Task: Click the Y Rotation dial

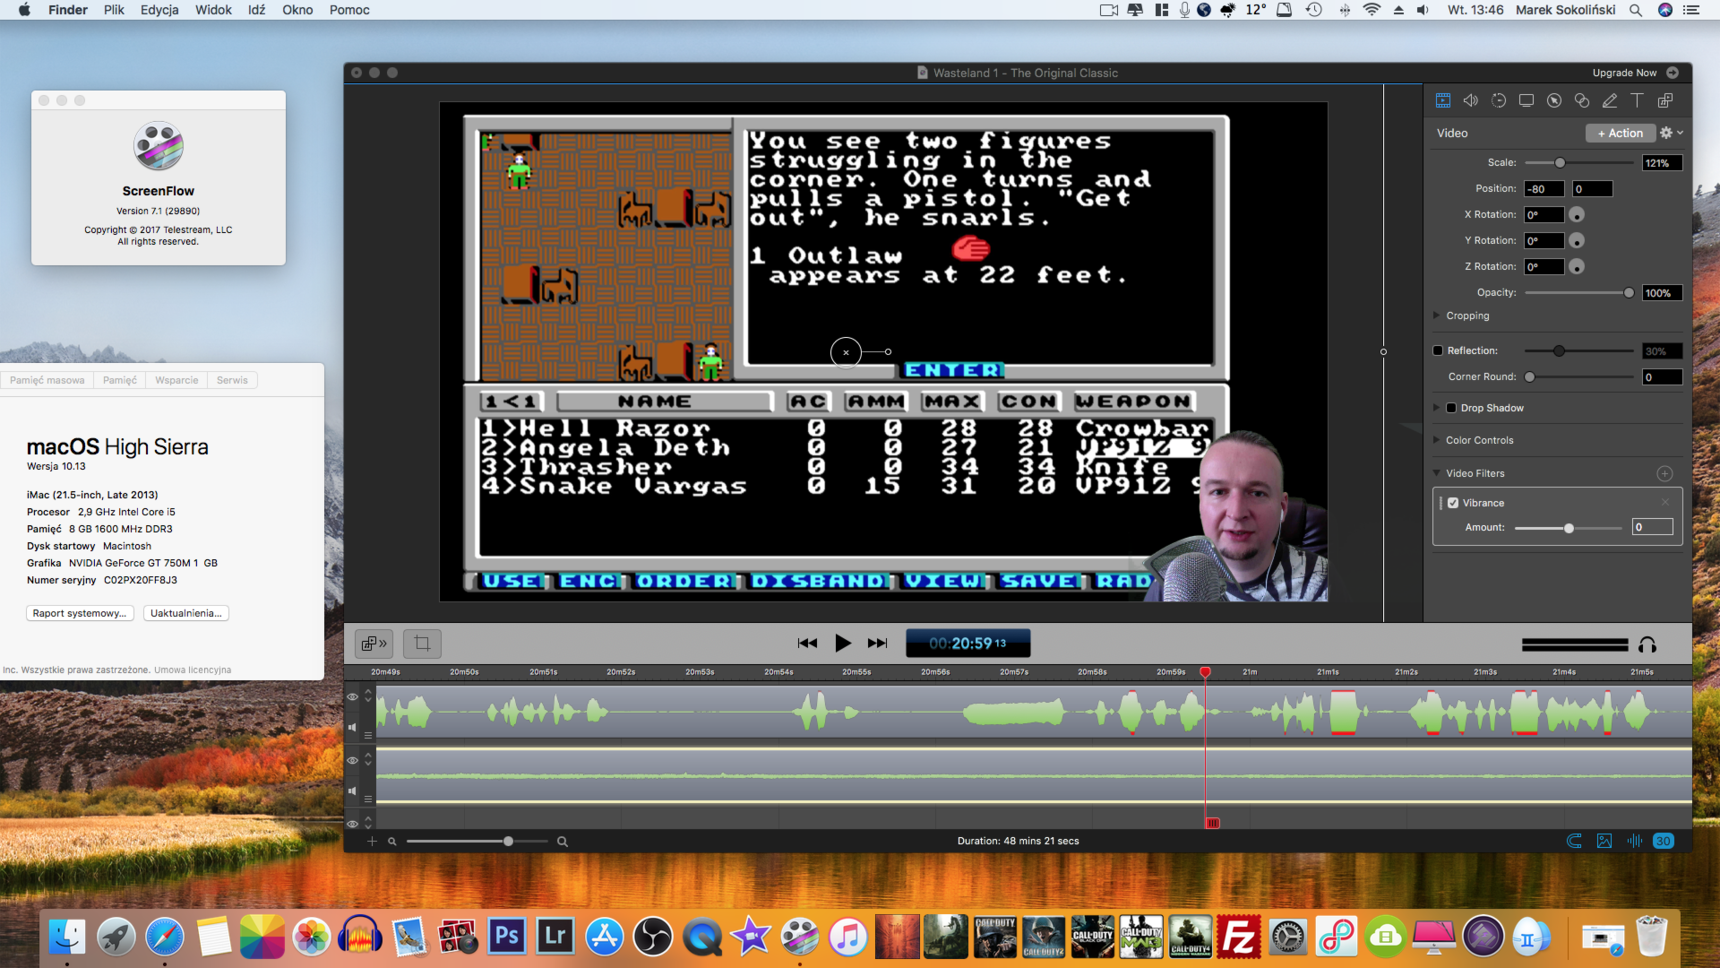Action: (x=1577, y=241)
